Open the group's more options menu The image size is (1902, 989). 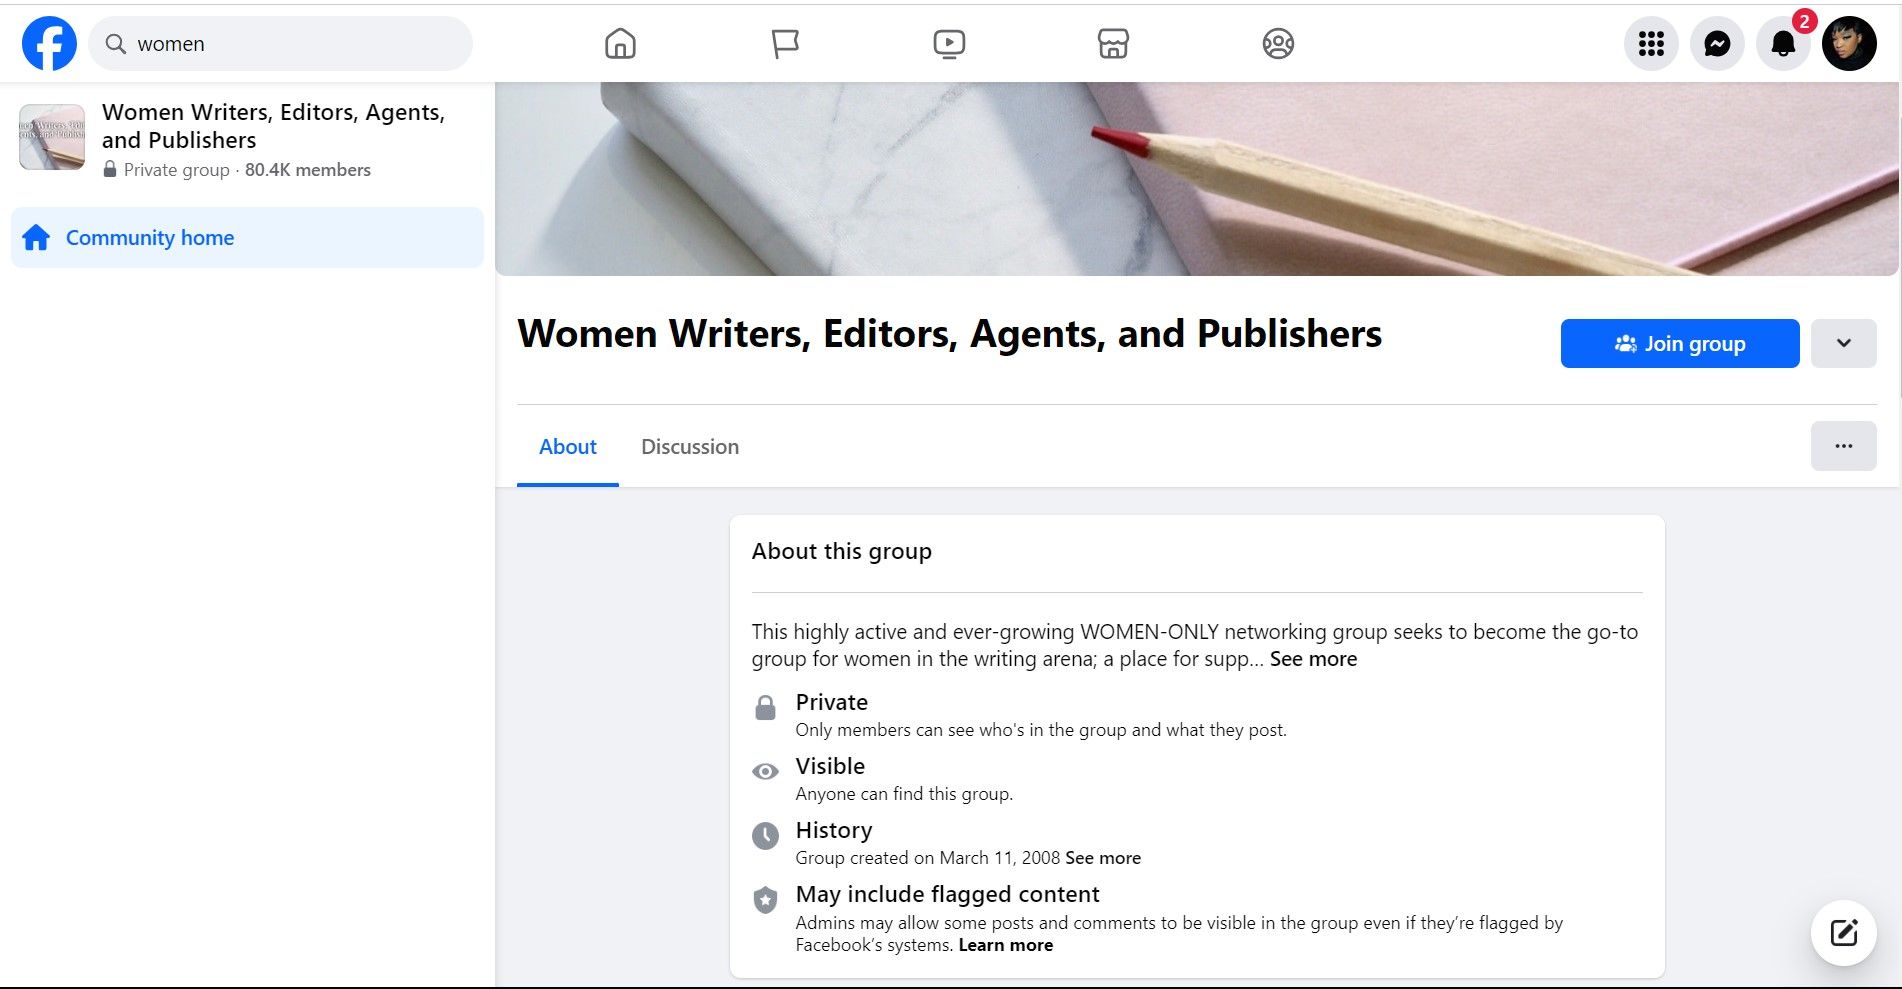[1843, 446]
